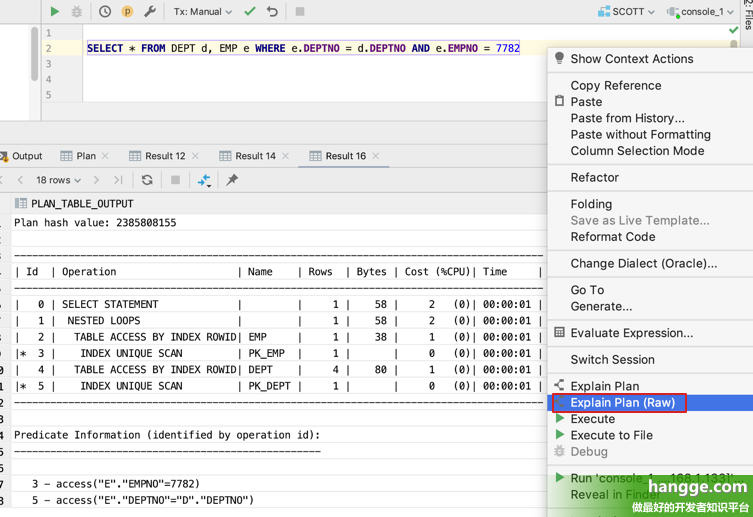This screenshot has height=517, width=753.
Task: Click compare data arrows icon
Action: (x=205, y=180)
